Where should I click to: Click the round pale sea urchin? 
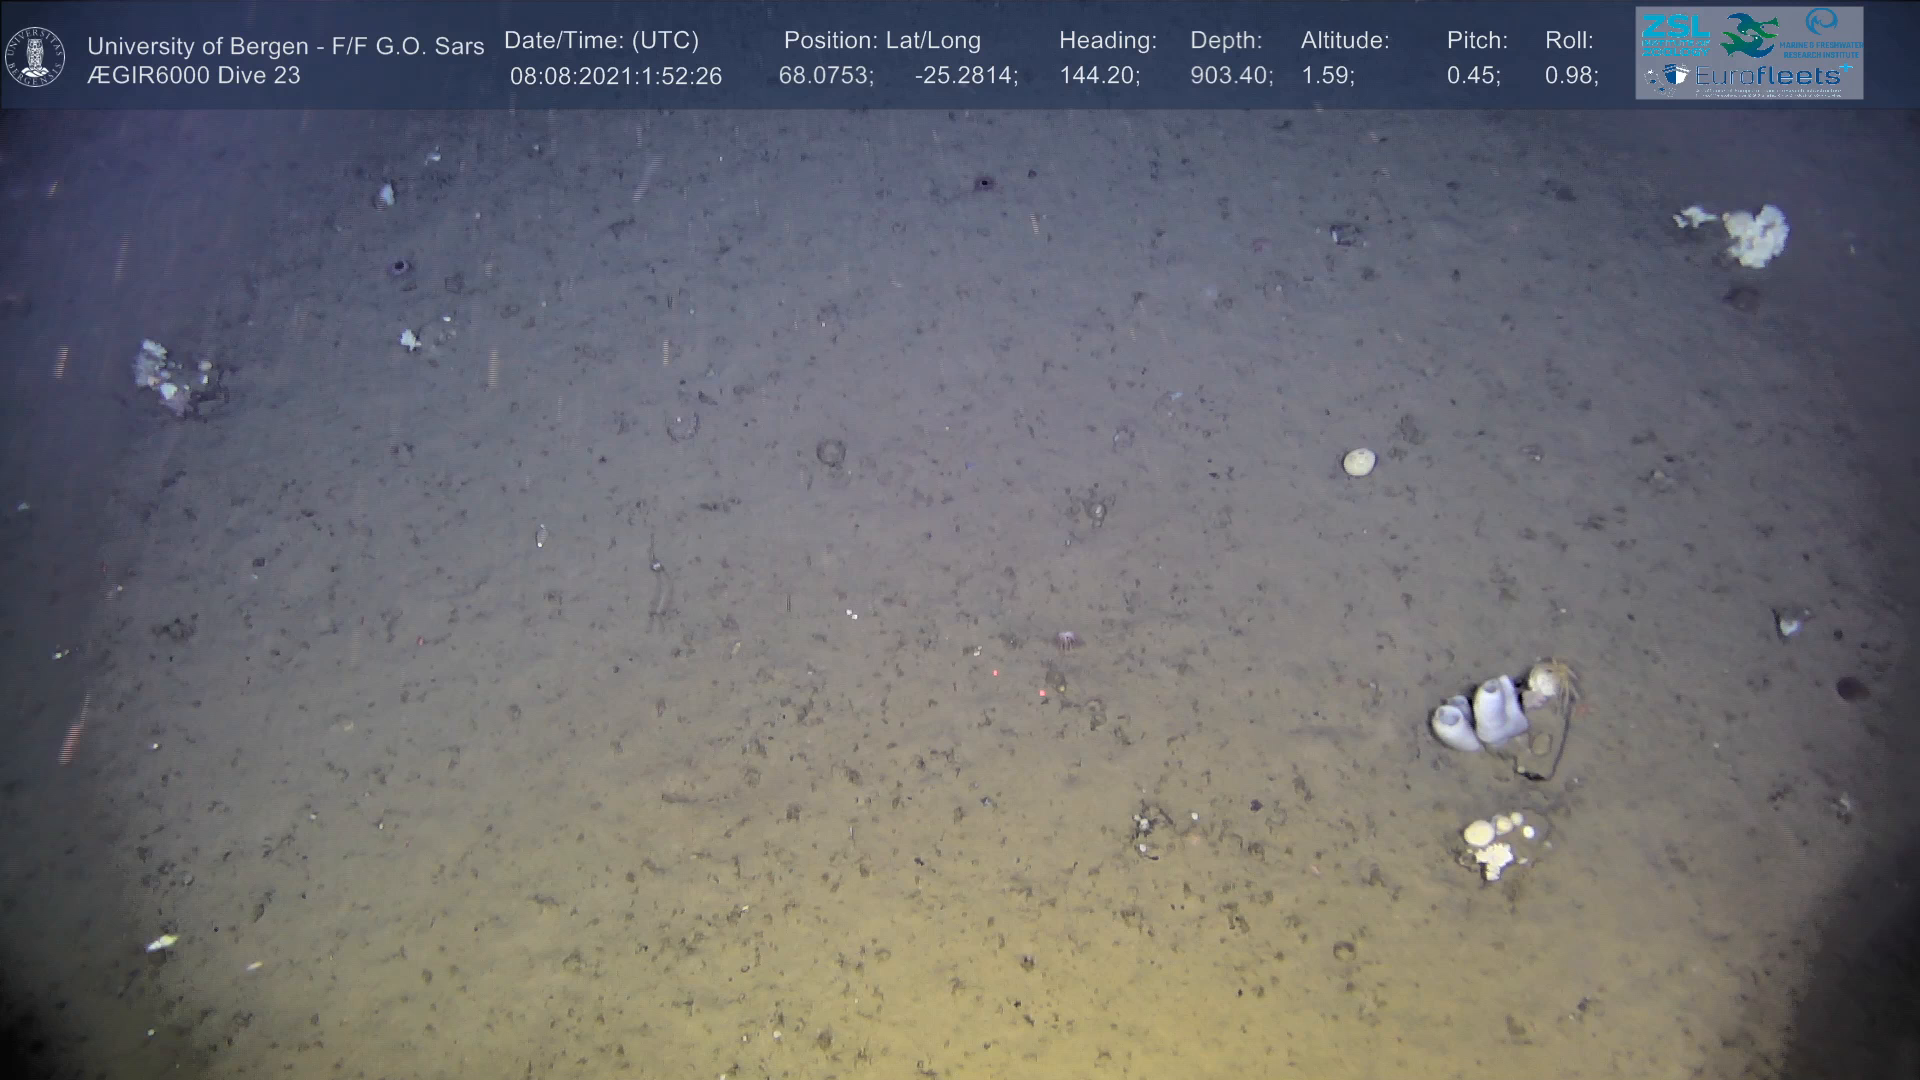1358,462
